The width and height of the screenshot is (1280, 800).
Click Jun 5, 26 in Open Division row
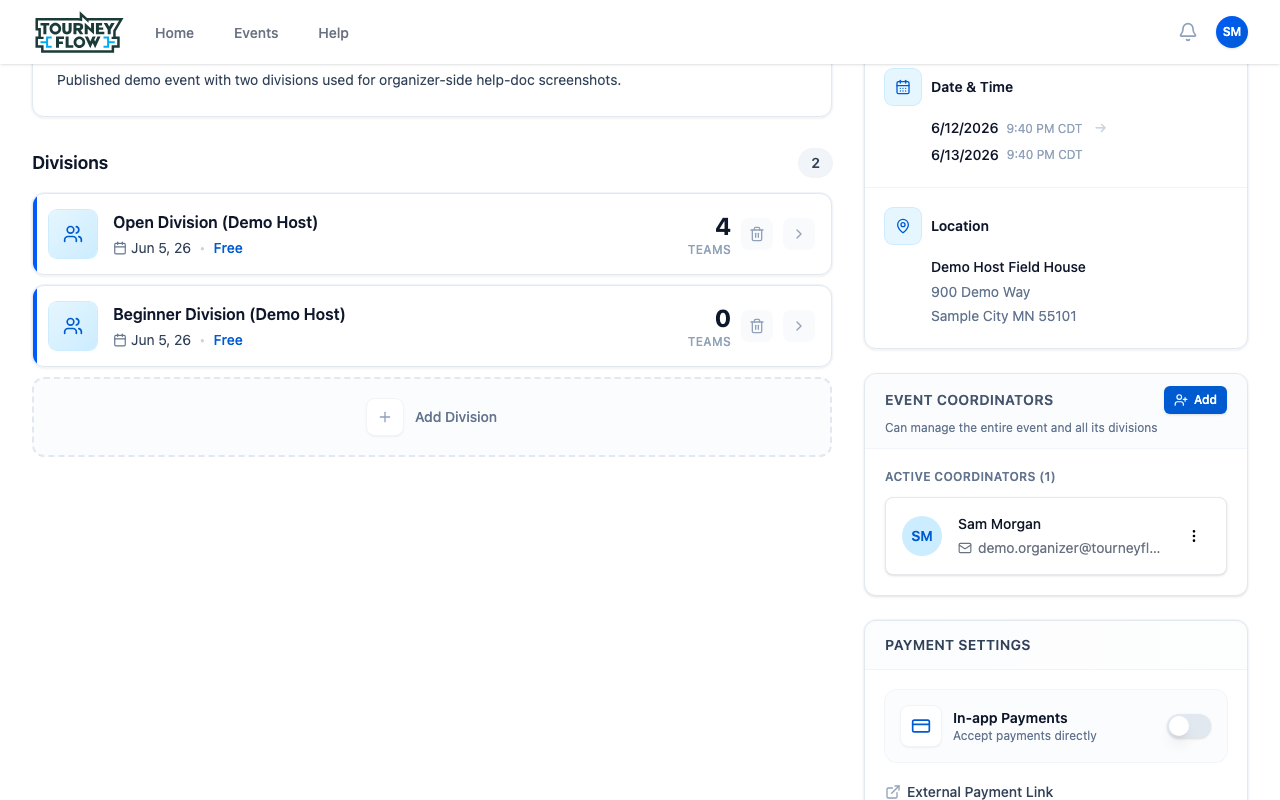pyautogui.click(x=161, y=248)
